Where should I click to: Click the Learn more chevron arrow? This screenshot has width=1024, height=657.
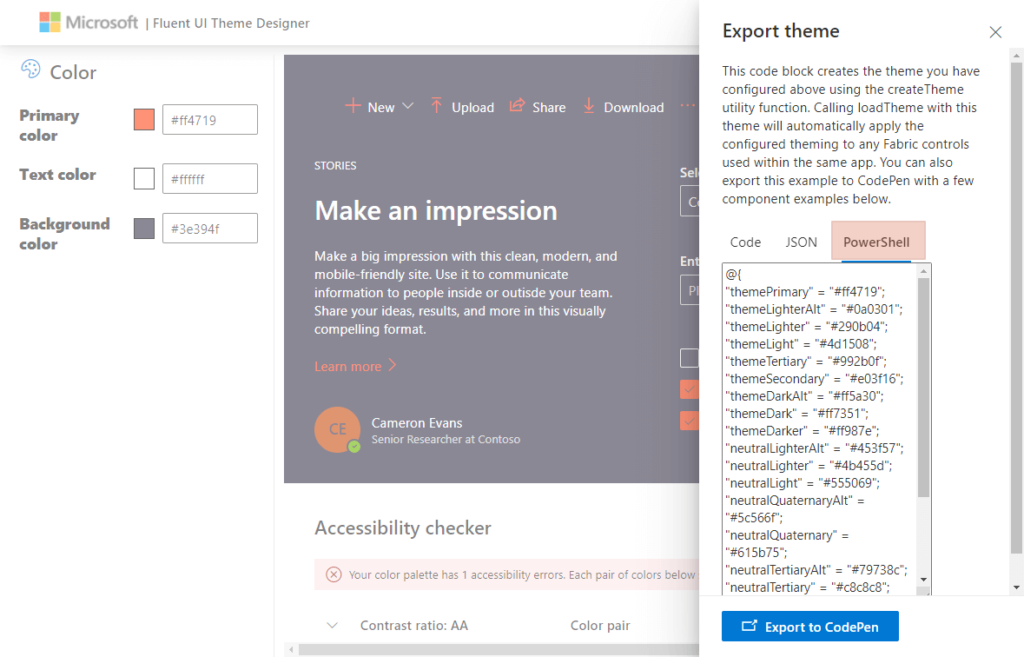click(392, 364)
